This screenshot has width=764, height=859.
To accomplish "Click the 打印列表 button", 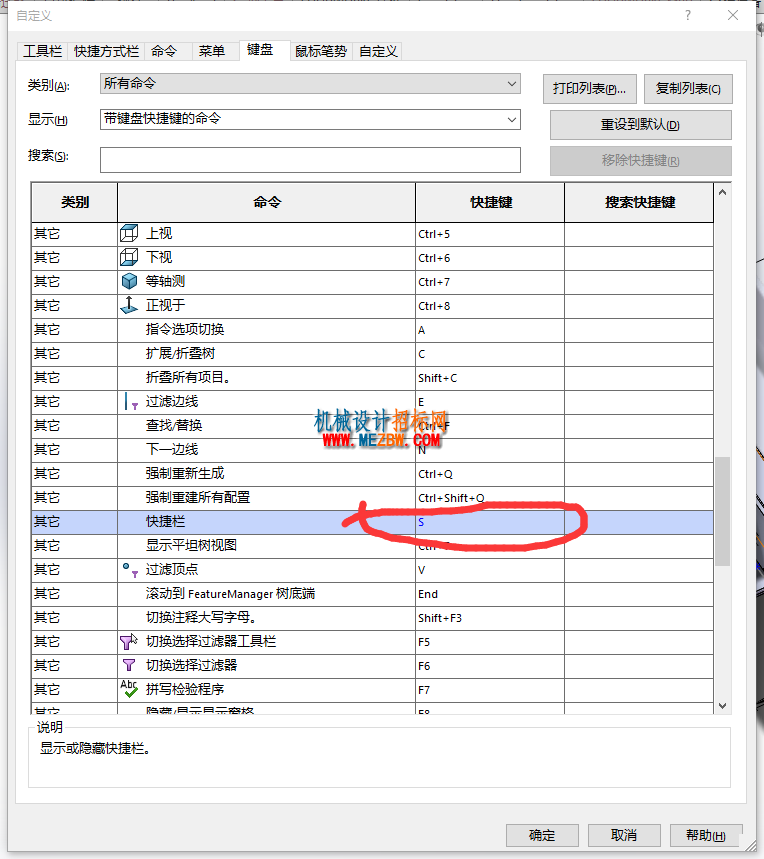I will tap(590, 89).
